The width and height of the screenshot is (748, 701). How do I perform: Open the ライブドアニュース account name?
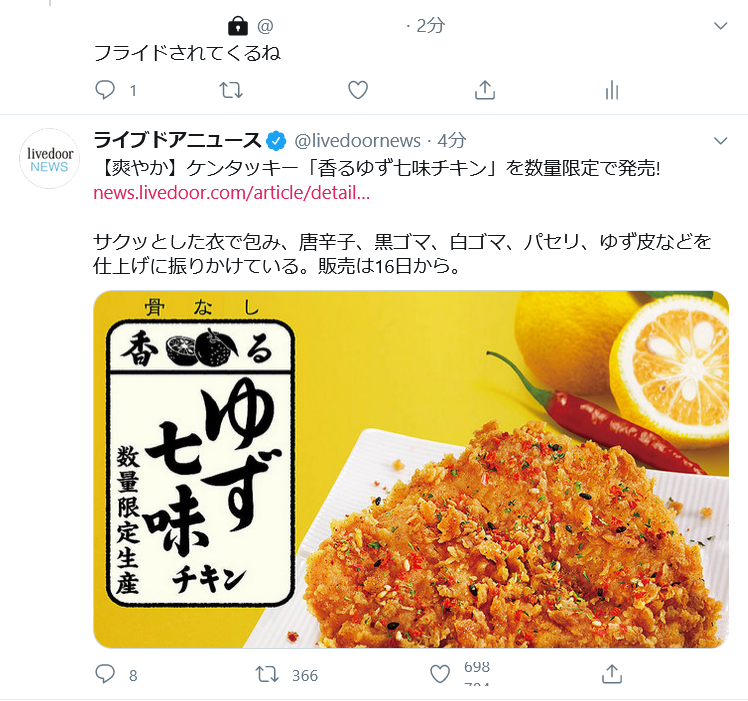177,140
